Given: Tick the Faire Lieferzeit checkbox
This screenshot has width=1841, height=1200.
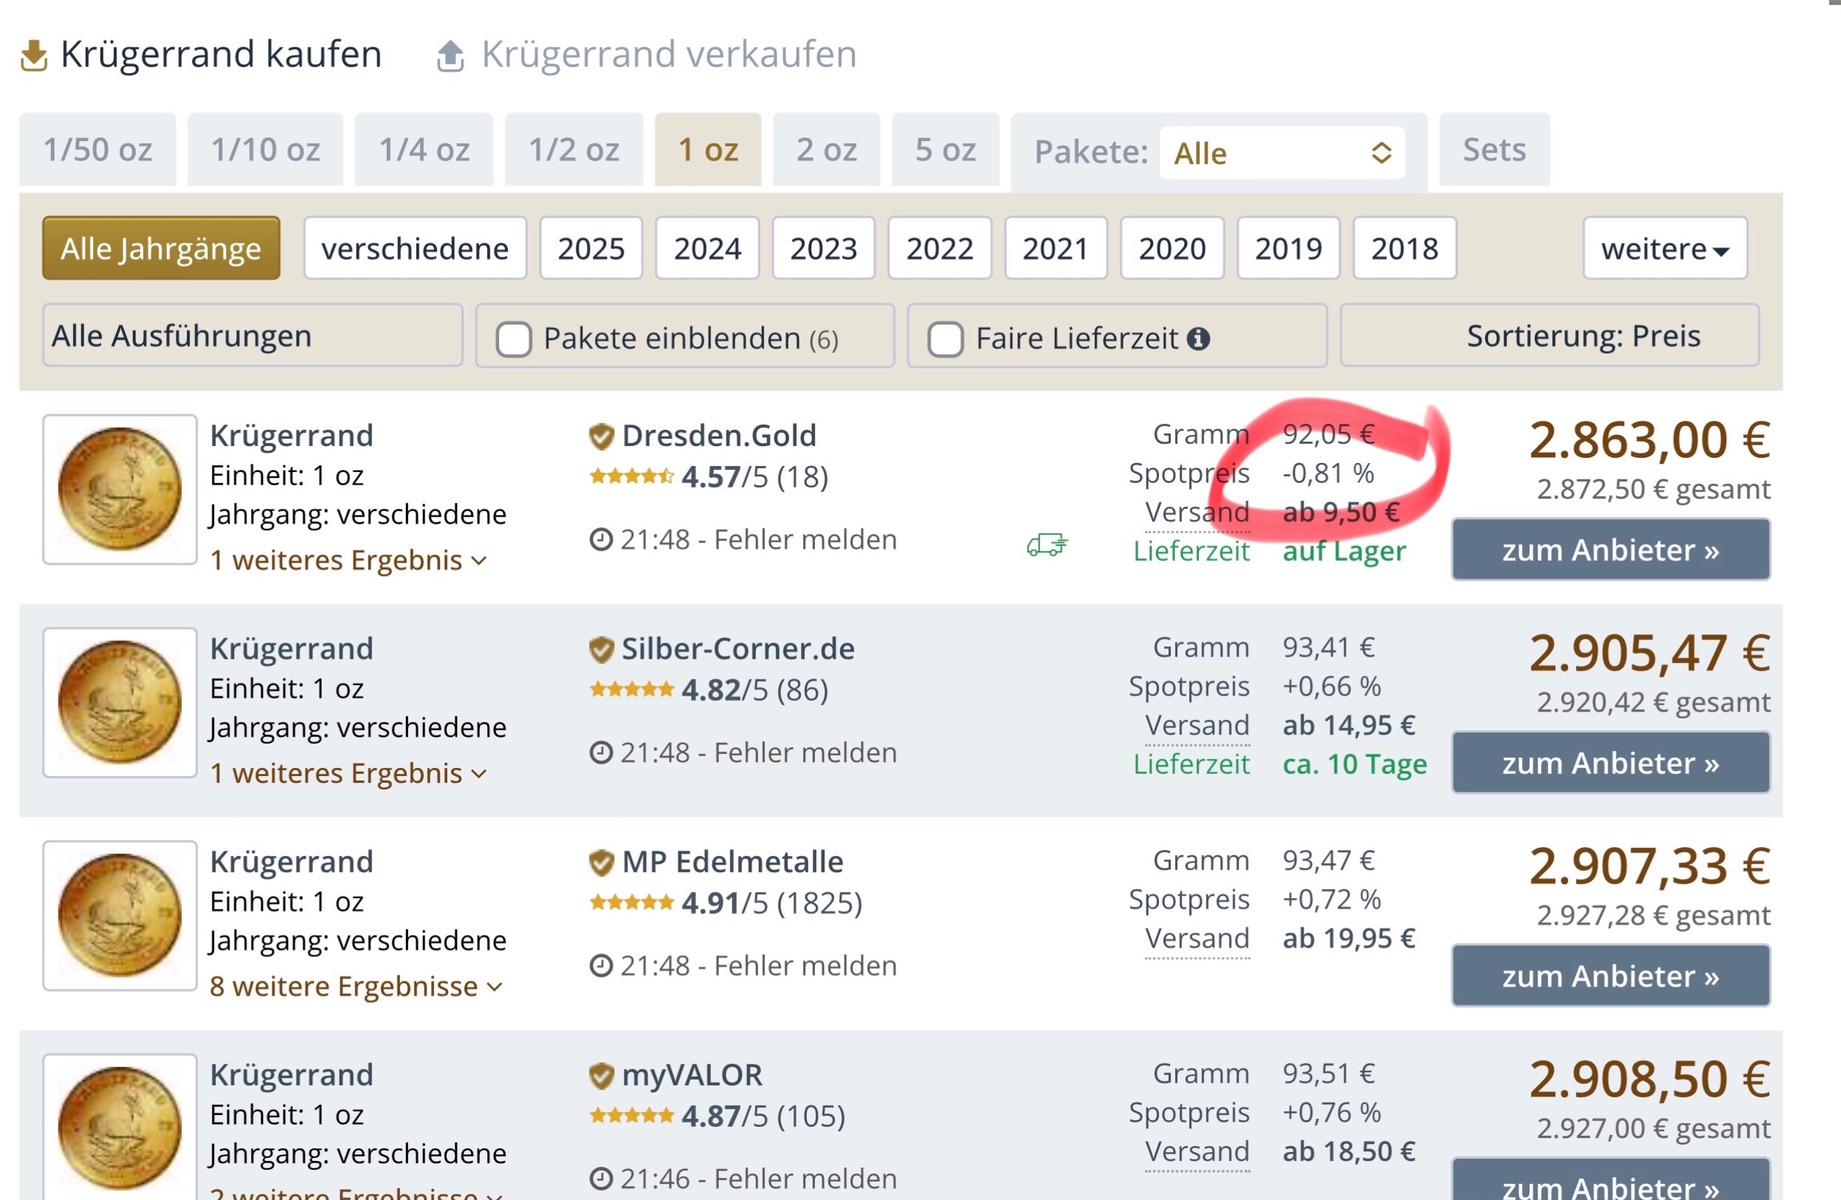Looking at the screenshot, I should (945, 339).
